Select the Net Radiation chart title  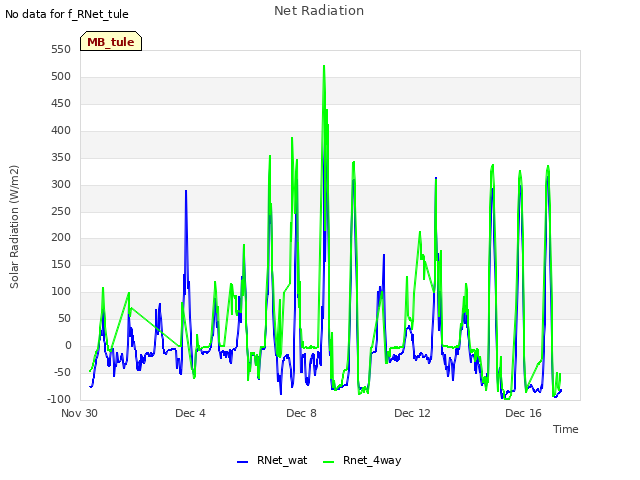click(x=319, y=11)
